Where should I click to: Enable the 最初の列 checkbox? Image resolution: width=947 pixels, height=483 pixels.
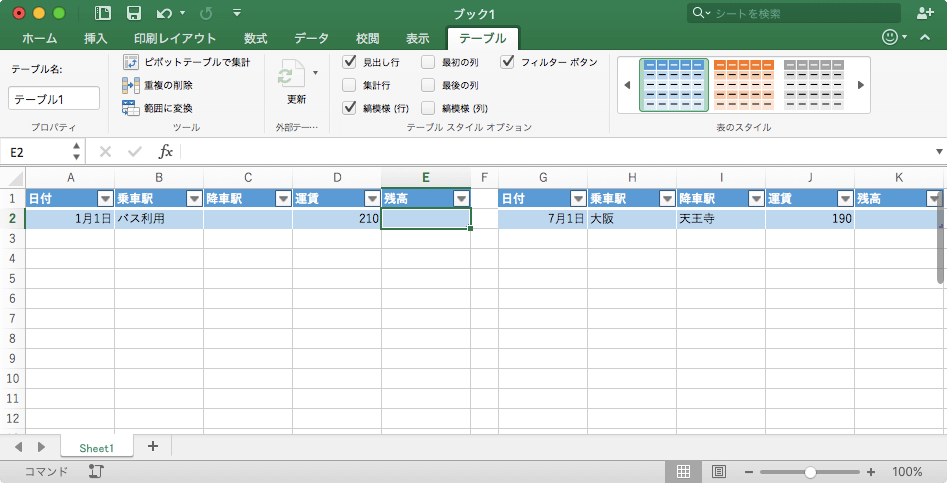click(428, 62)
